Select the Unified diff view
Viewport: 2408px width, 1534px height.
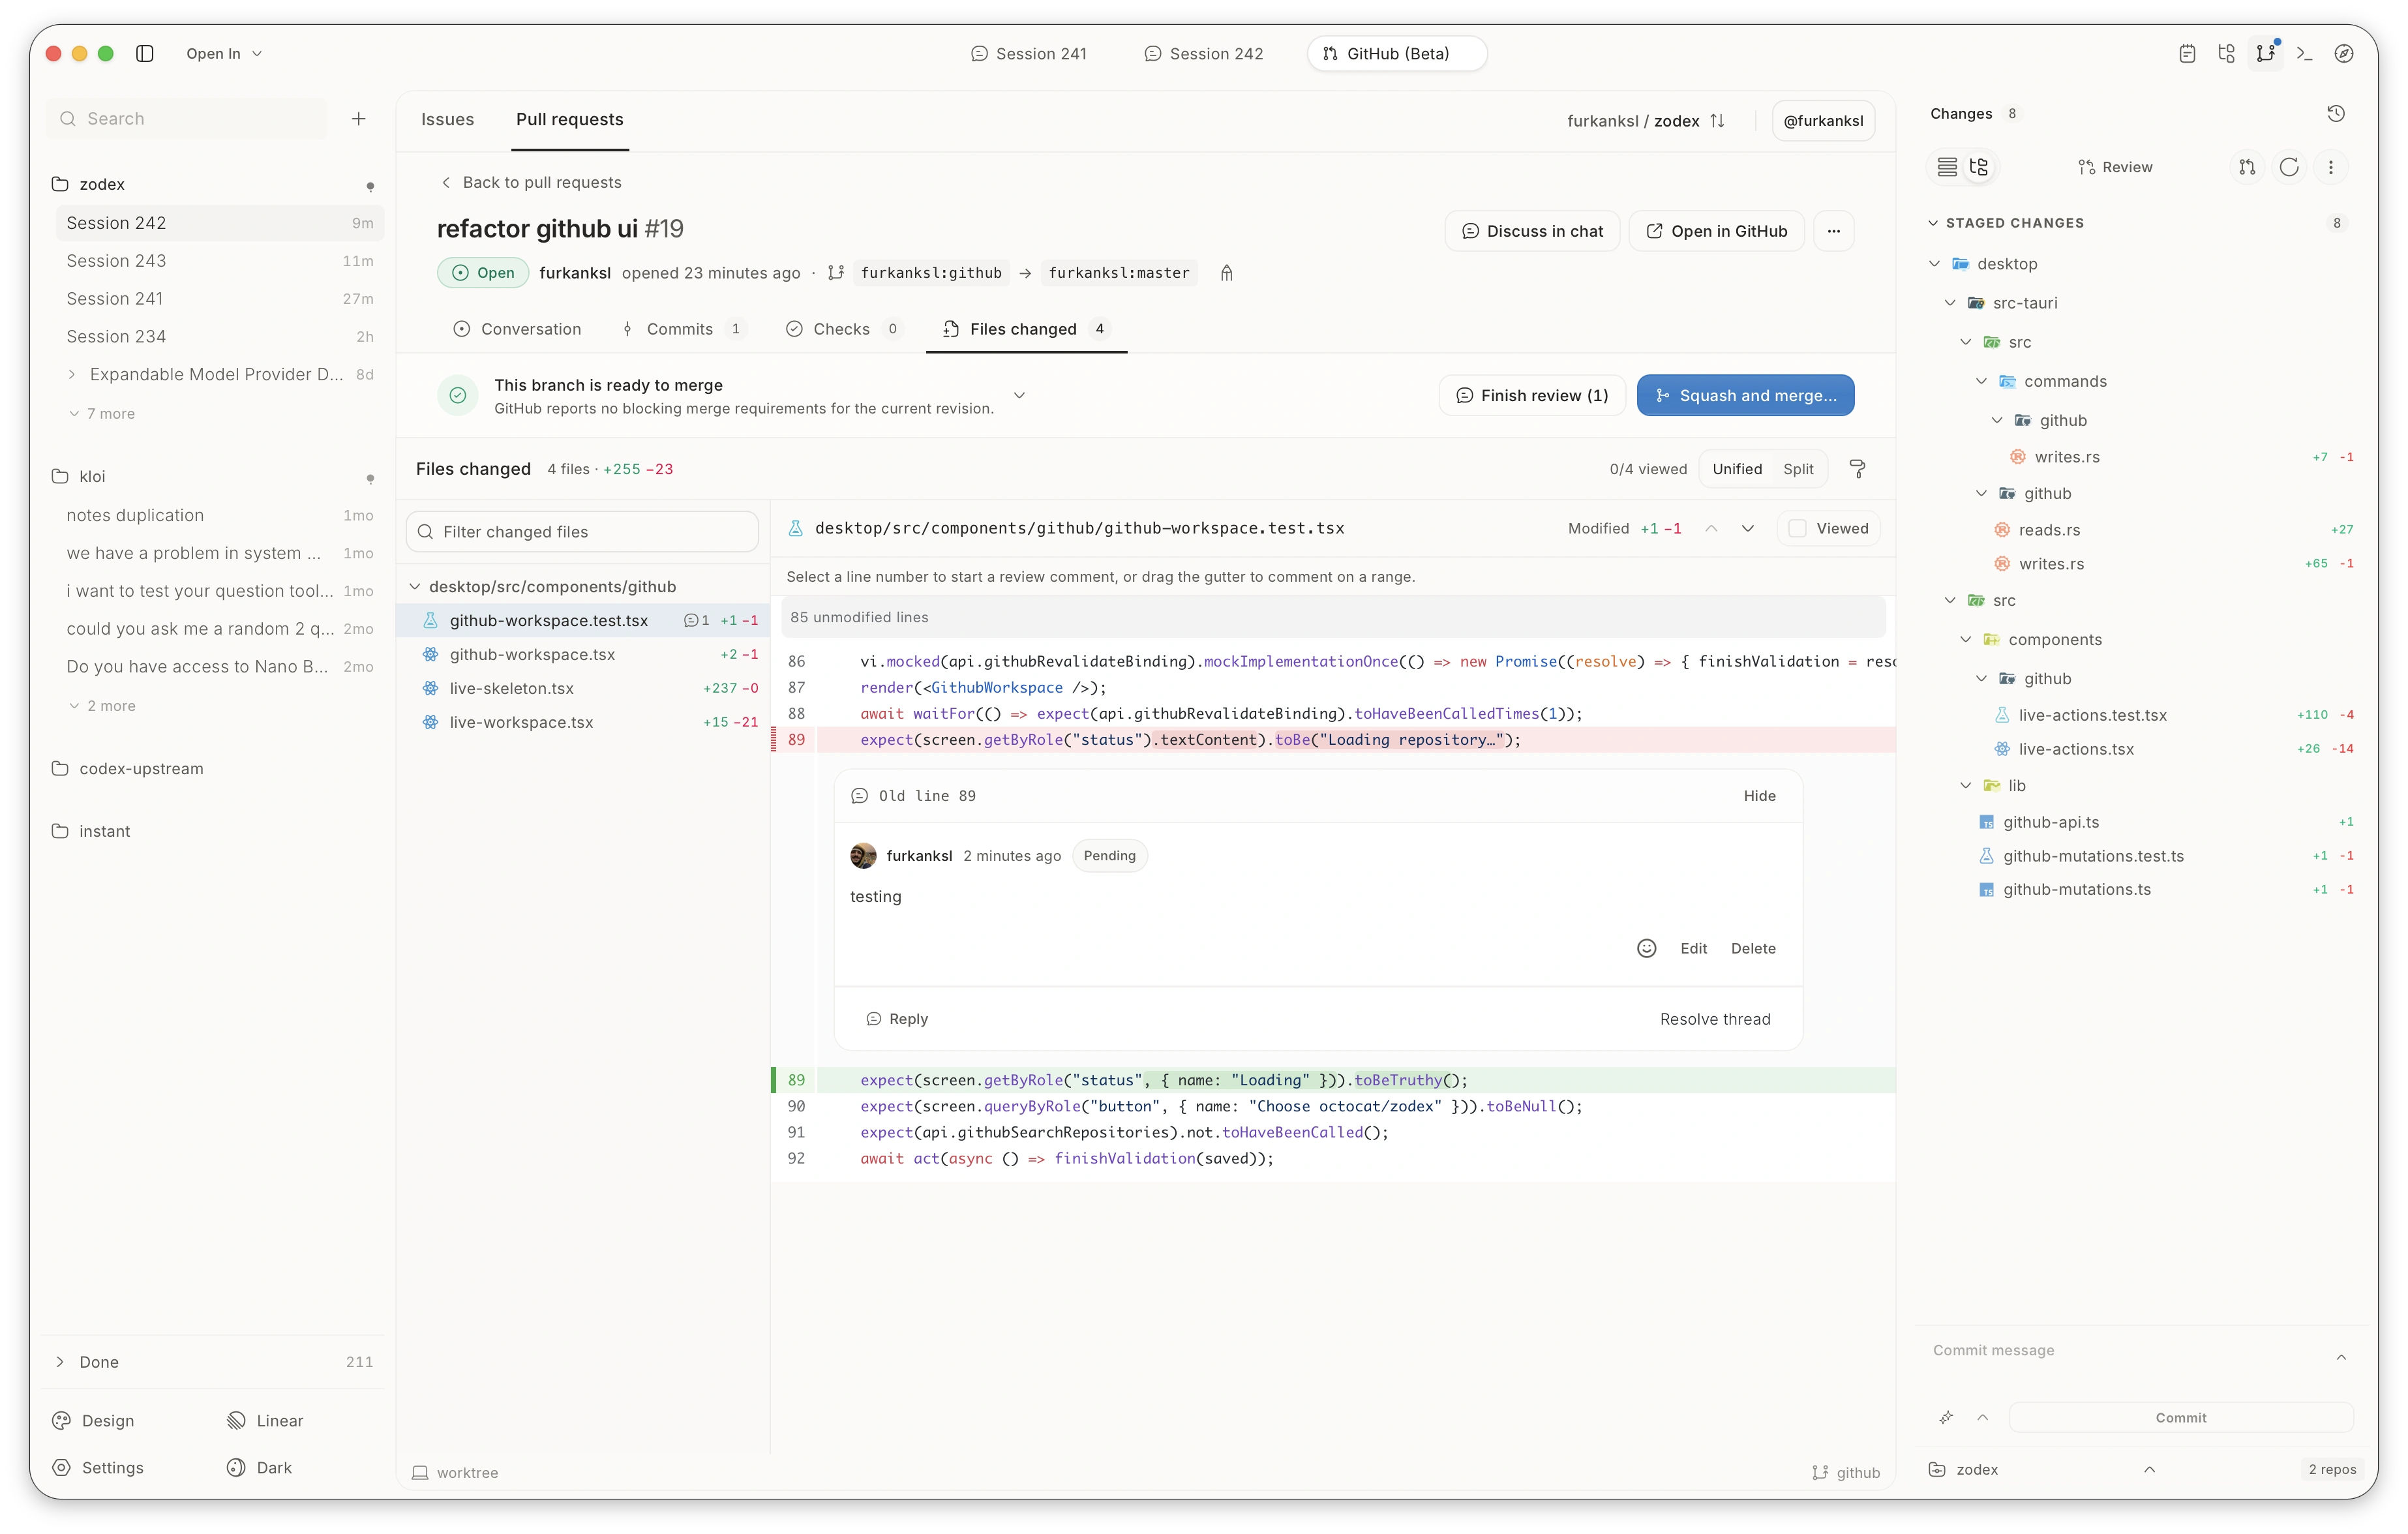[1736, 469]
